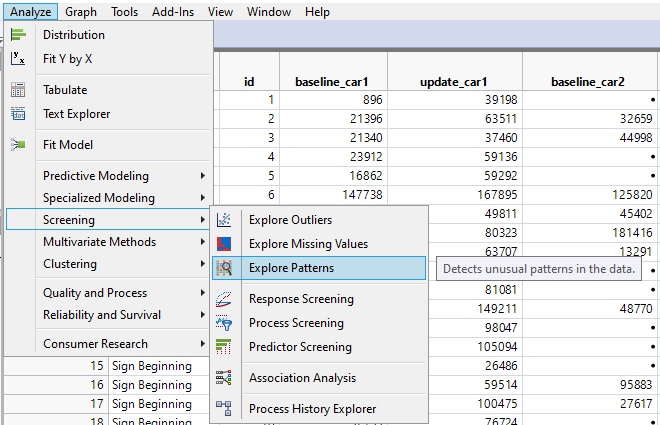Click the Explore Missing Values icon
The width and height of the screenshot is (660, 425).
pos(225,244)
